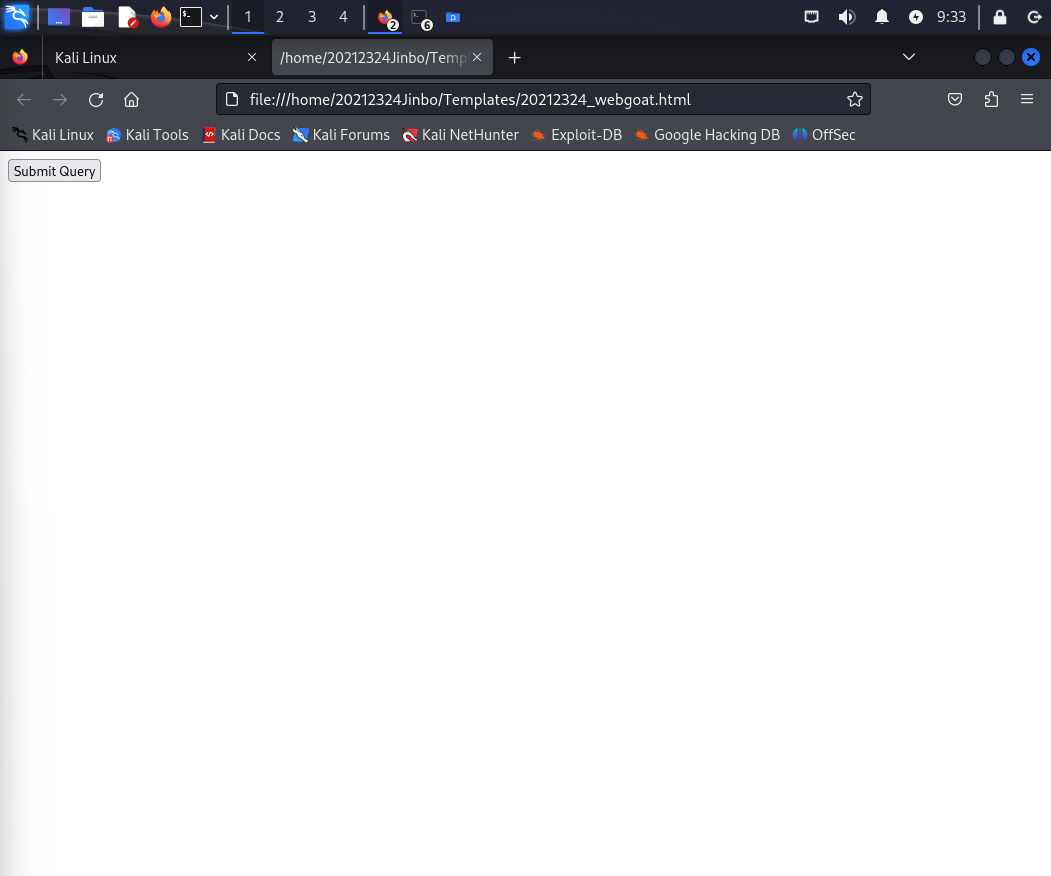This screenshot has height=876, width=1051.
Task: Switch to workspace 3
Action: tap(312, 17)
